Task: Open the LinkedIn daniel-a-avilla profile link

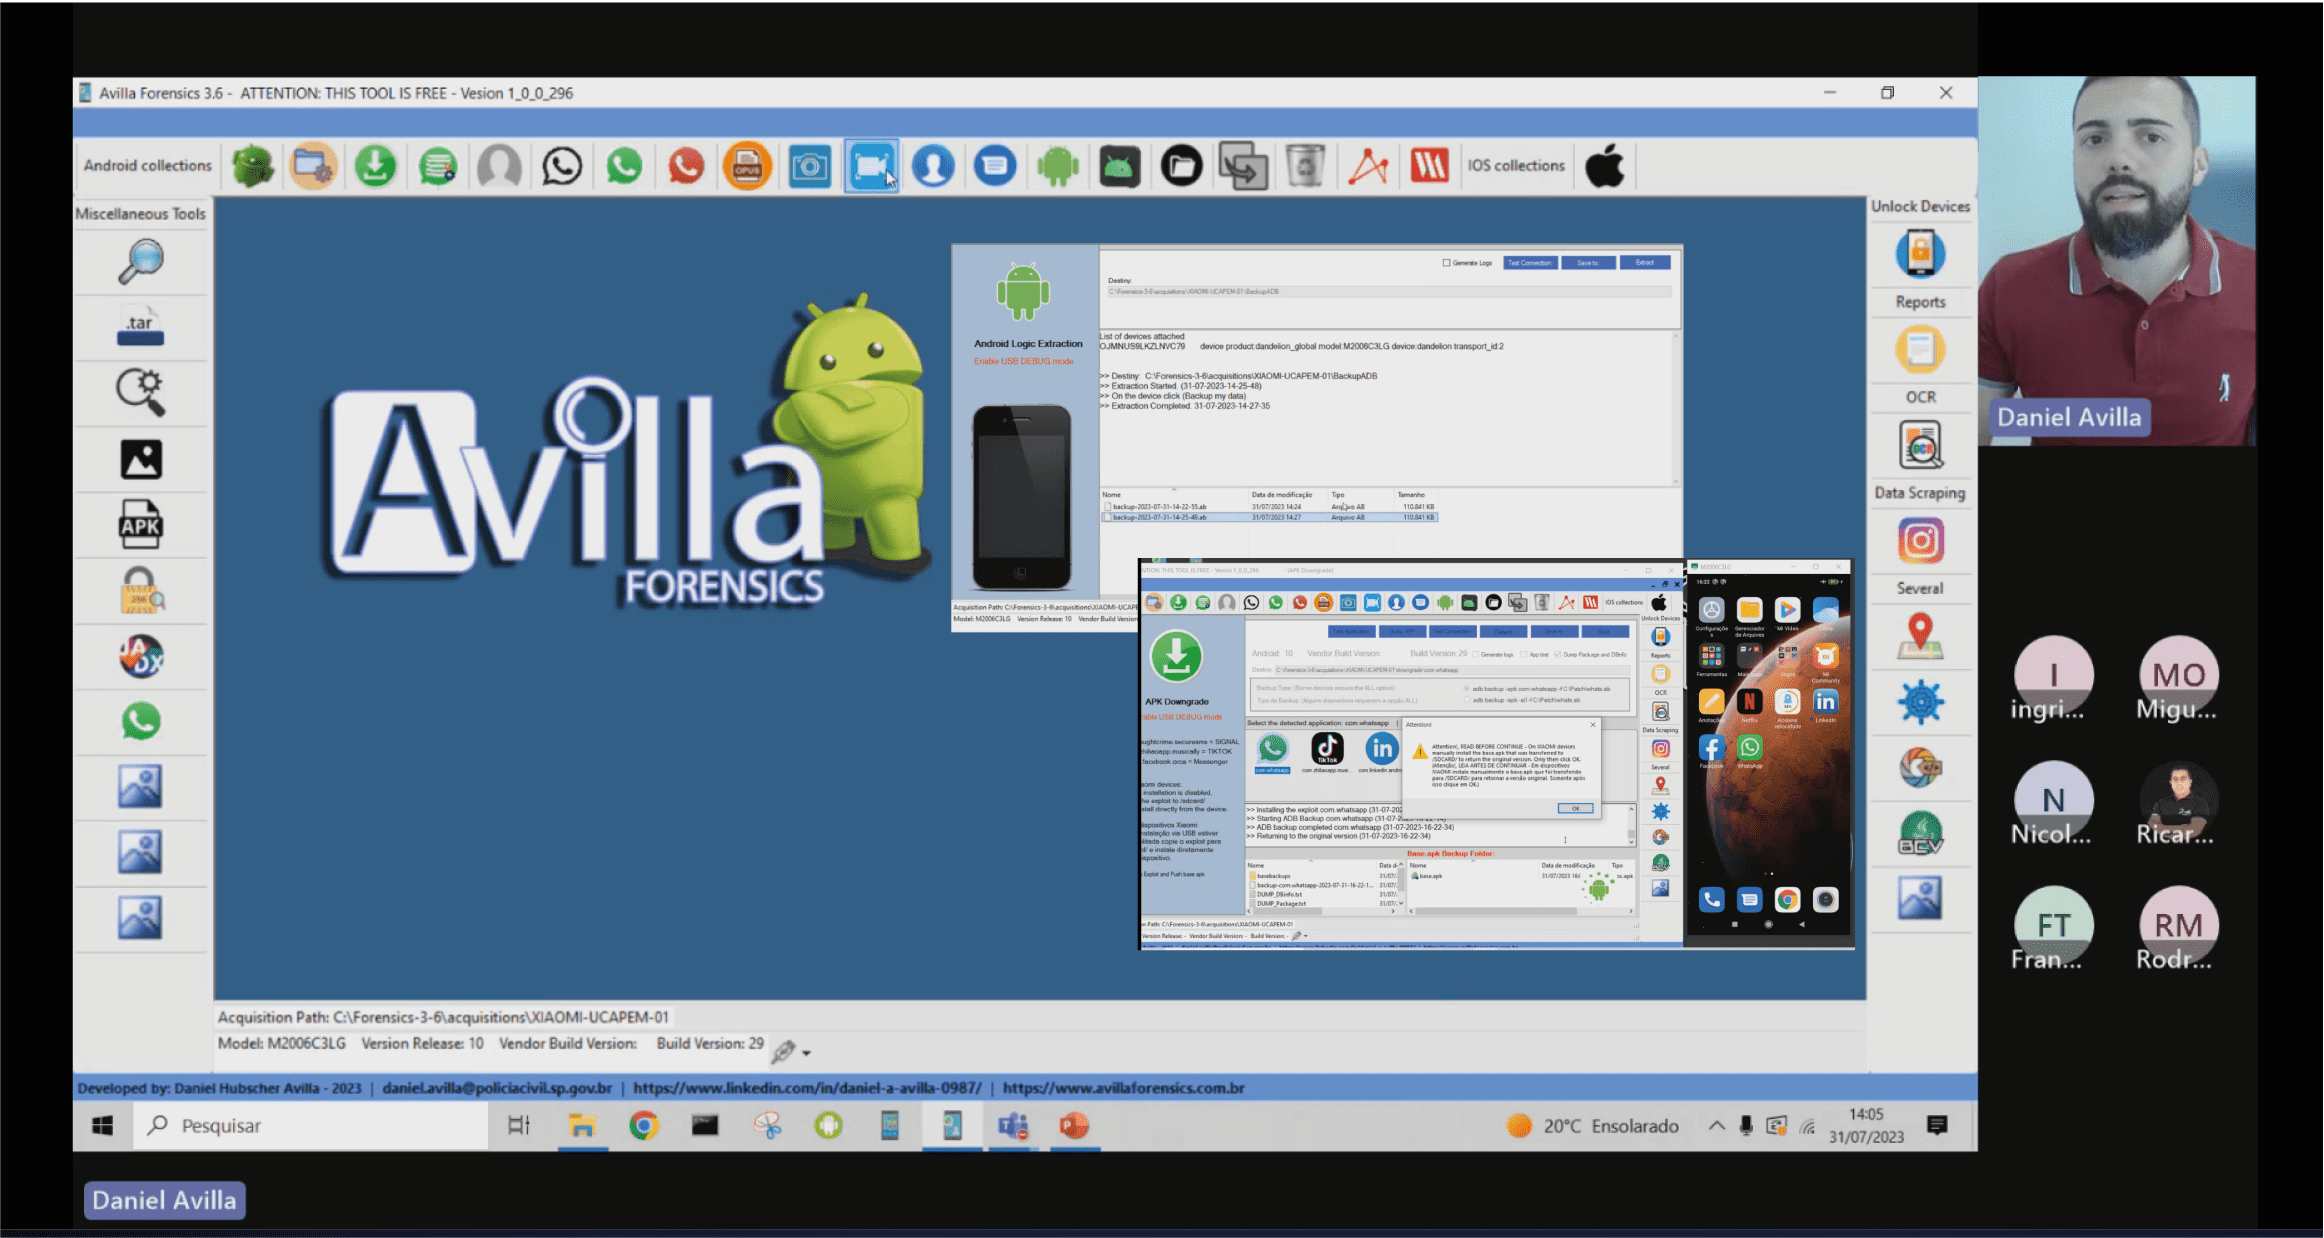Action: (x=807, y=1088)
